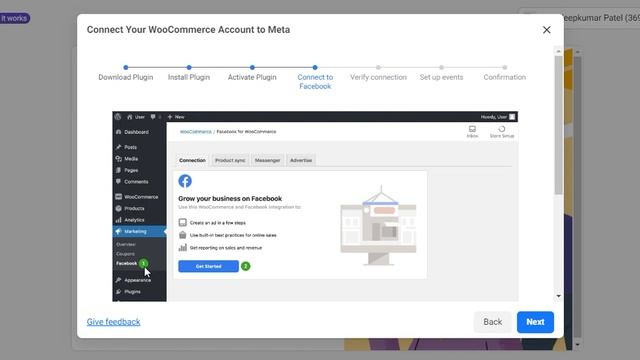Click the Back button
The image size is (640, 360).
coord(493,322)
